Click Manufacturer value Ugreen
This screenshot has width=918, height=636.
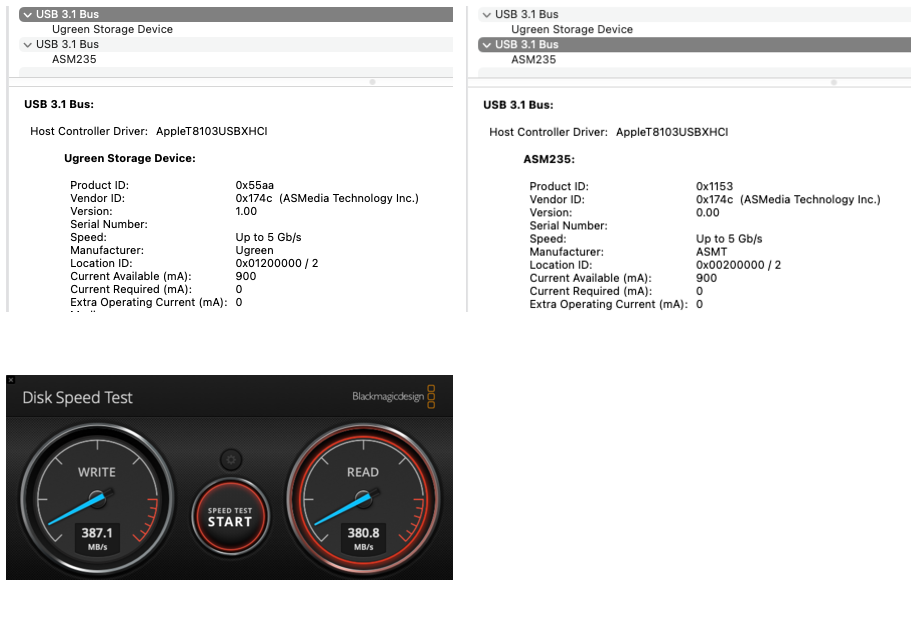pyautogui.click(x=255, y=250)
